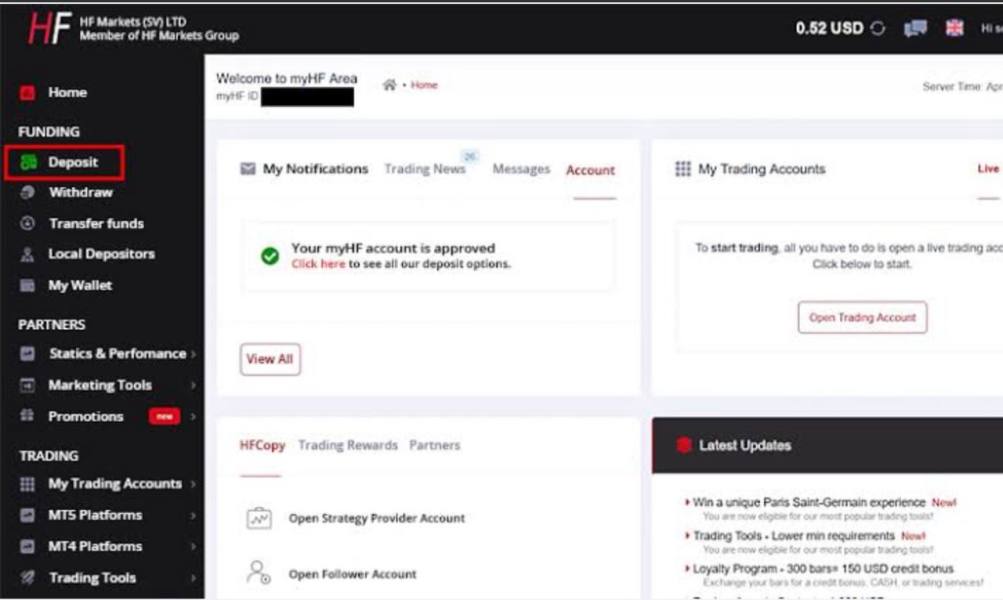This screenshot has width=1003, height=600.
Task: Click the green Deposit icon
Action: pyautogui.click(x=28, y=162)
